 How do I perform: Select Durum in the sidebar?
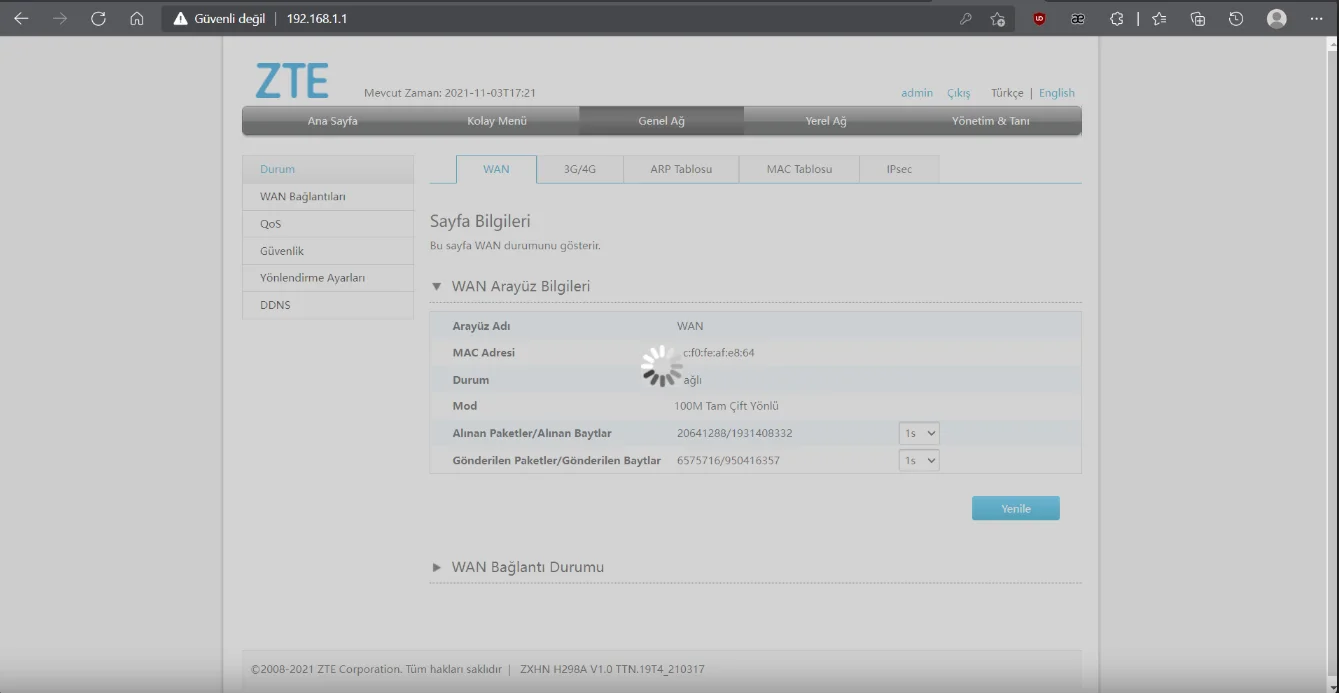click(x=328, y=169)
